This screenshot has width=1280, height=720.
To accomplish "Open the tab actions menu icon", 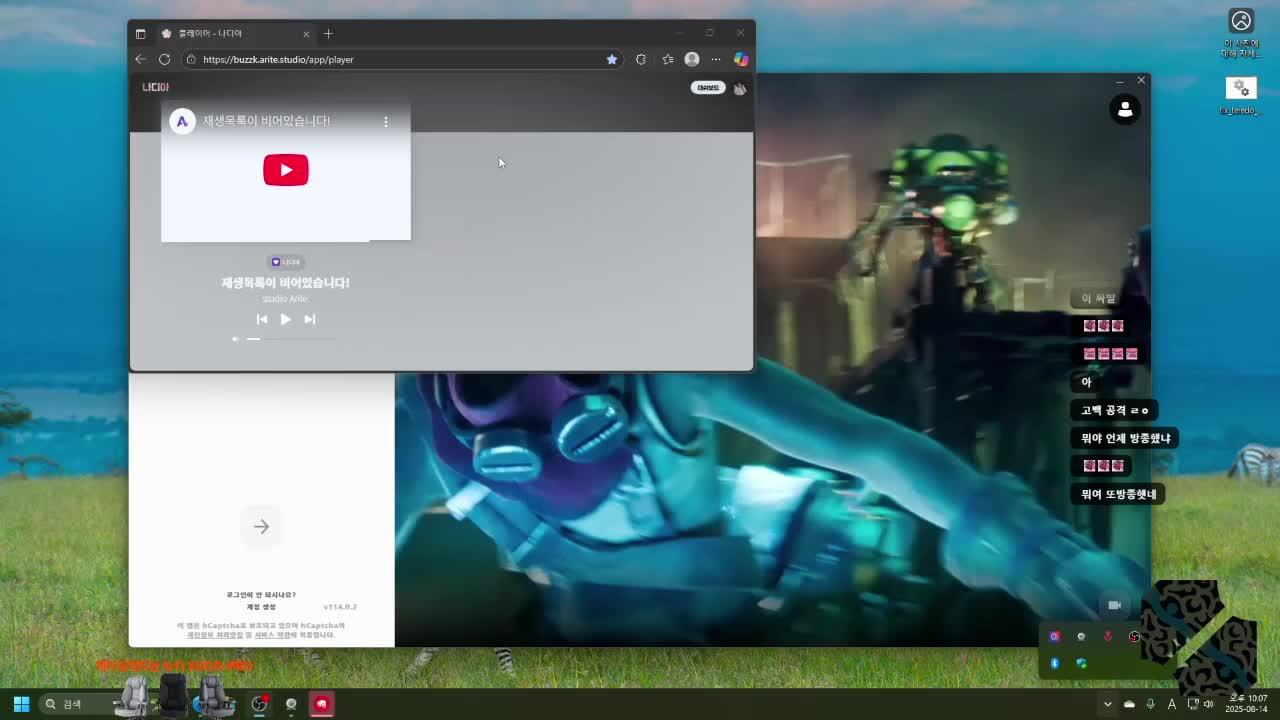I will point(140,33).
